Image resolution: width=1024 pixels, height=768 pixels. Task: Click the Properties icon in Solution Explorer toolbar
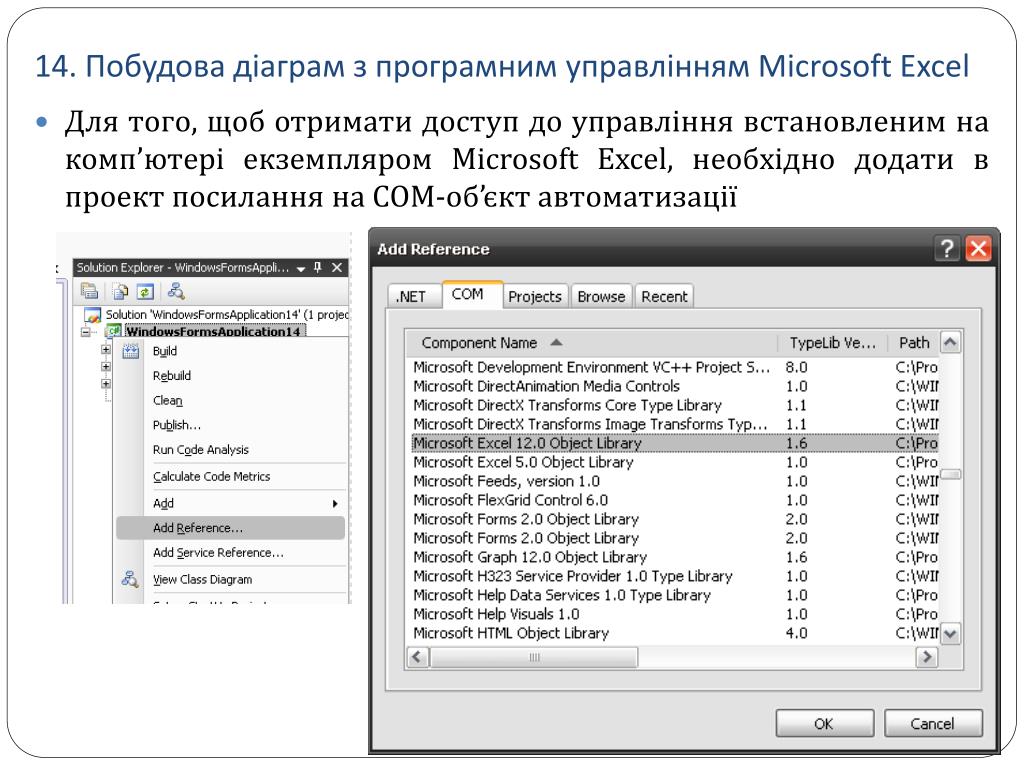[89, 291]
